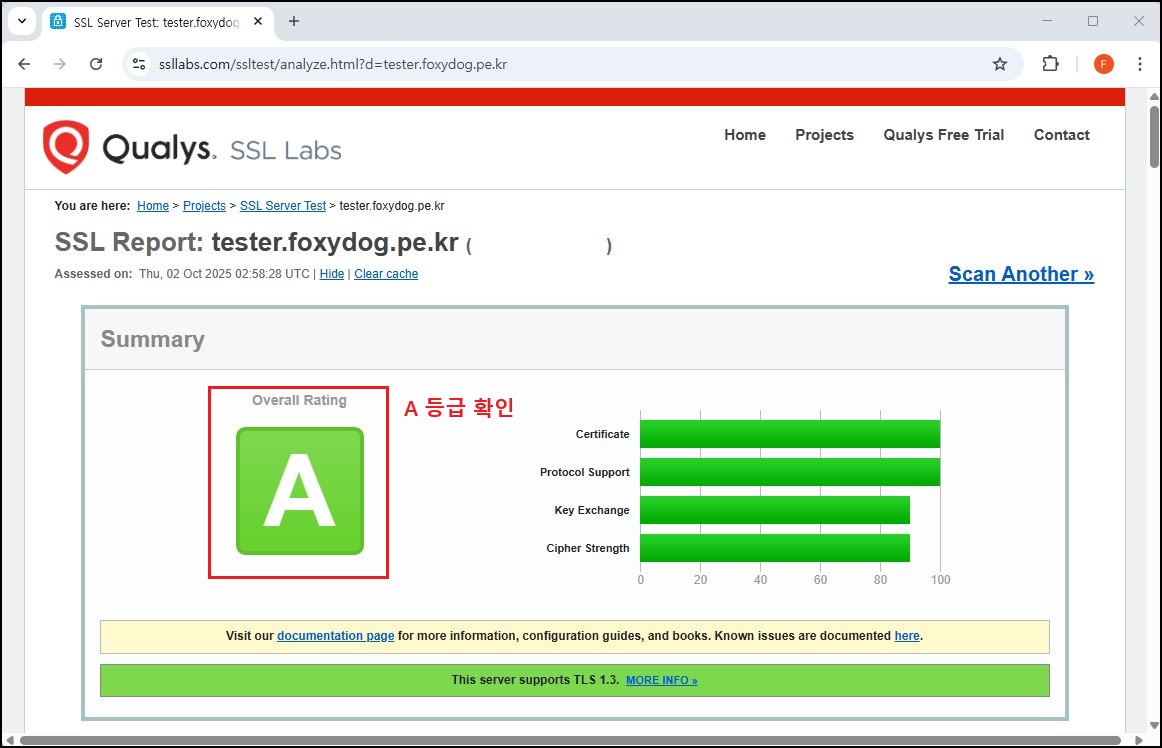Bookmark this page with the star icon
The height and width of the screenshot is (748, 1162).
[1000, 64]
